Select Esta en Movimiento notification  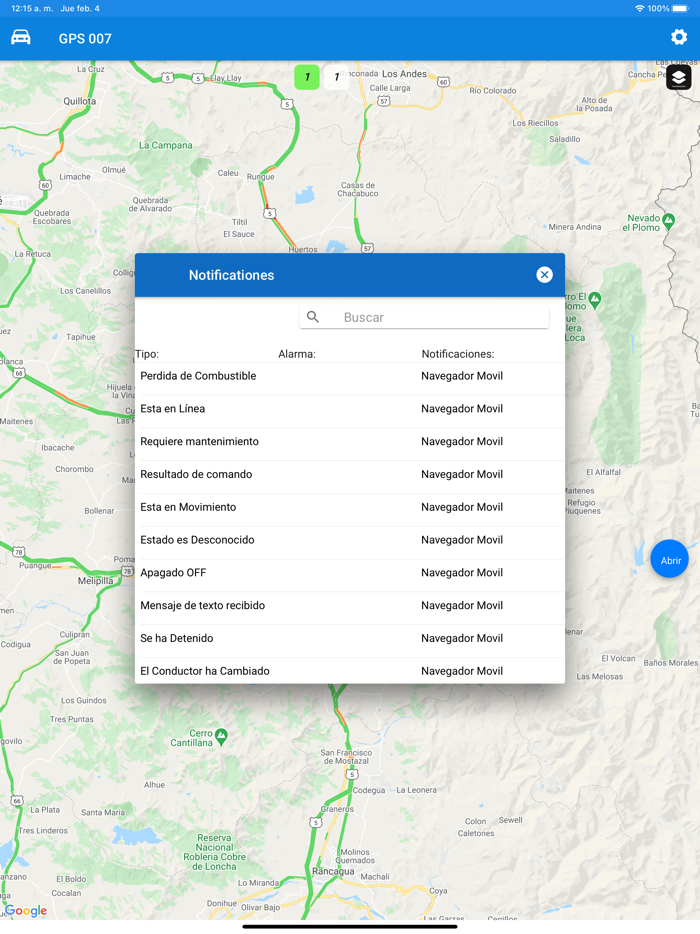pyautogui.click(x=349, y=507)
